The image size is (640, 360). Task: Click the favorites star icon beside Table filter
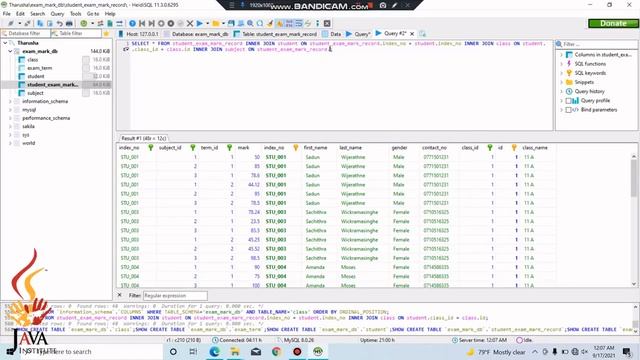coord(107,33)
